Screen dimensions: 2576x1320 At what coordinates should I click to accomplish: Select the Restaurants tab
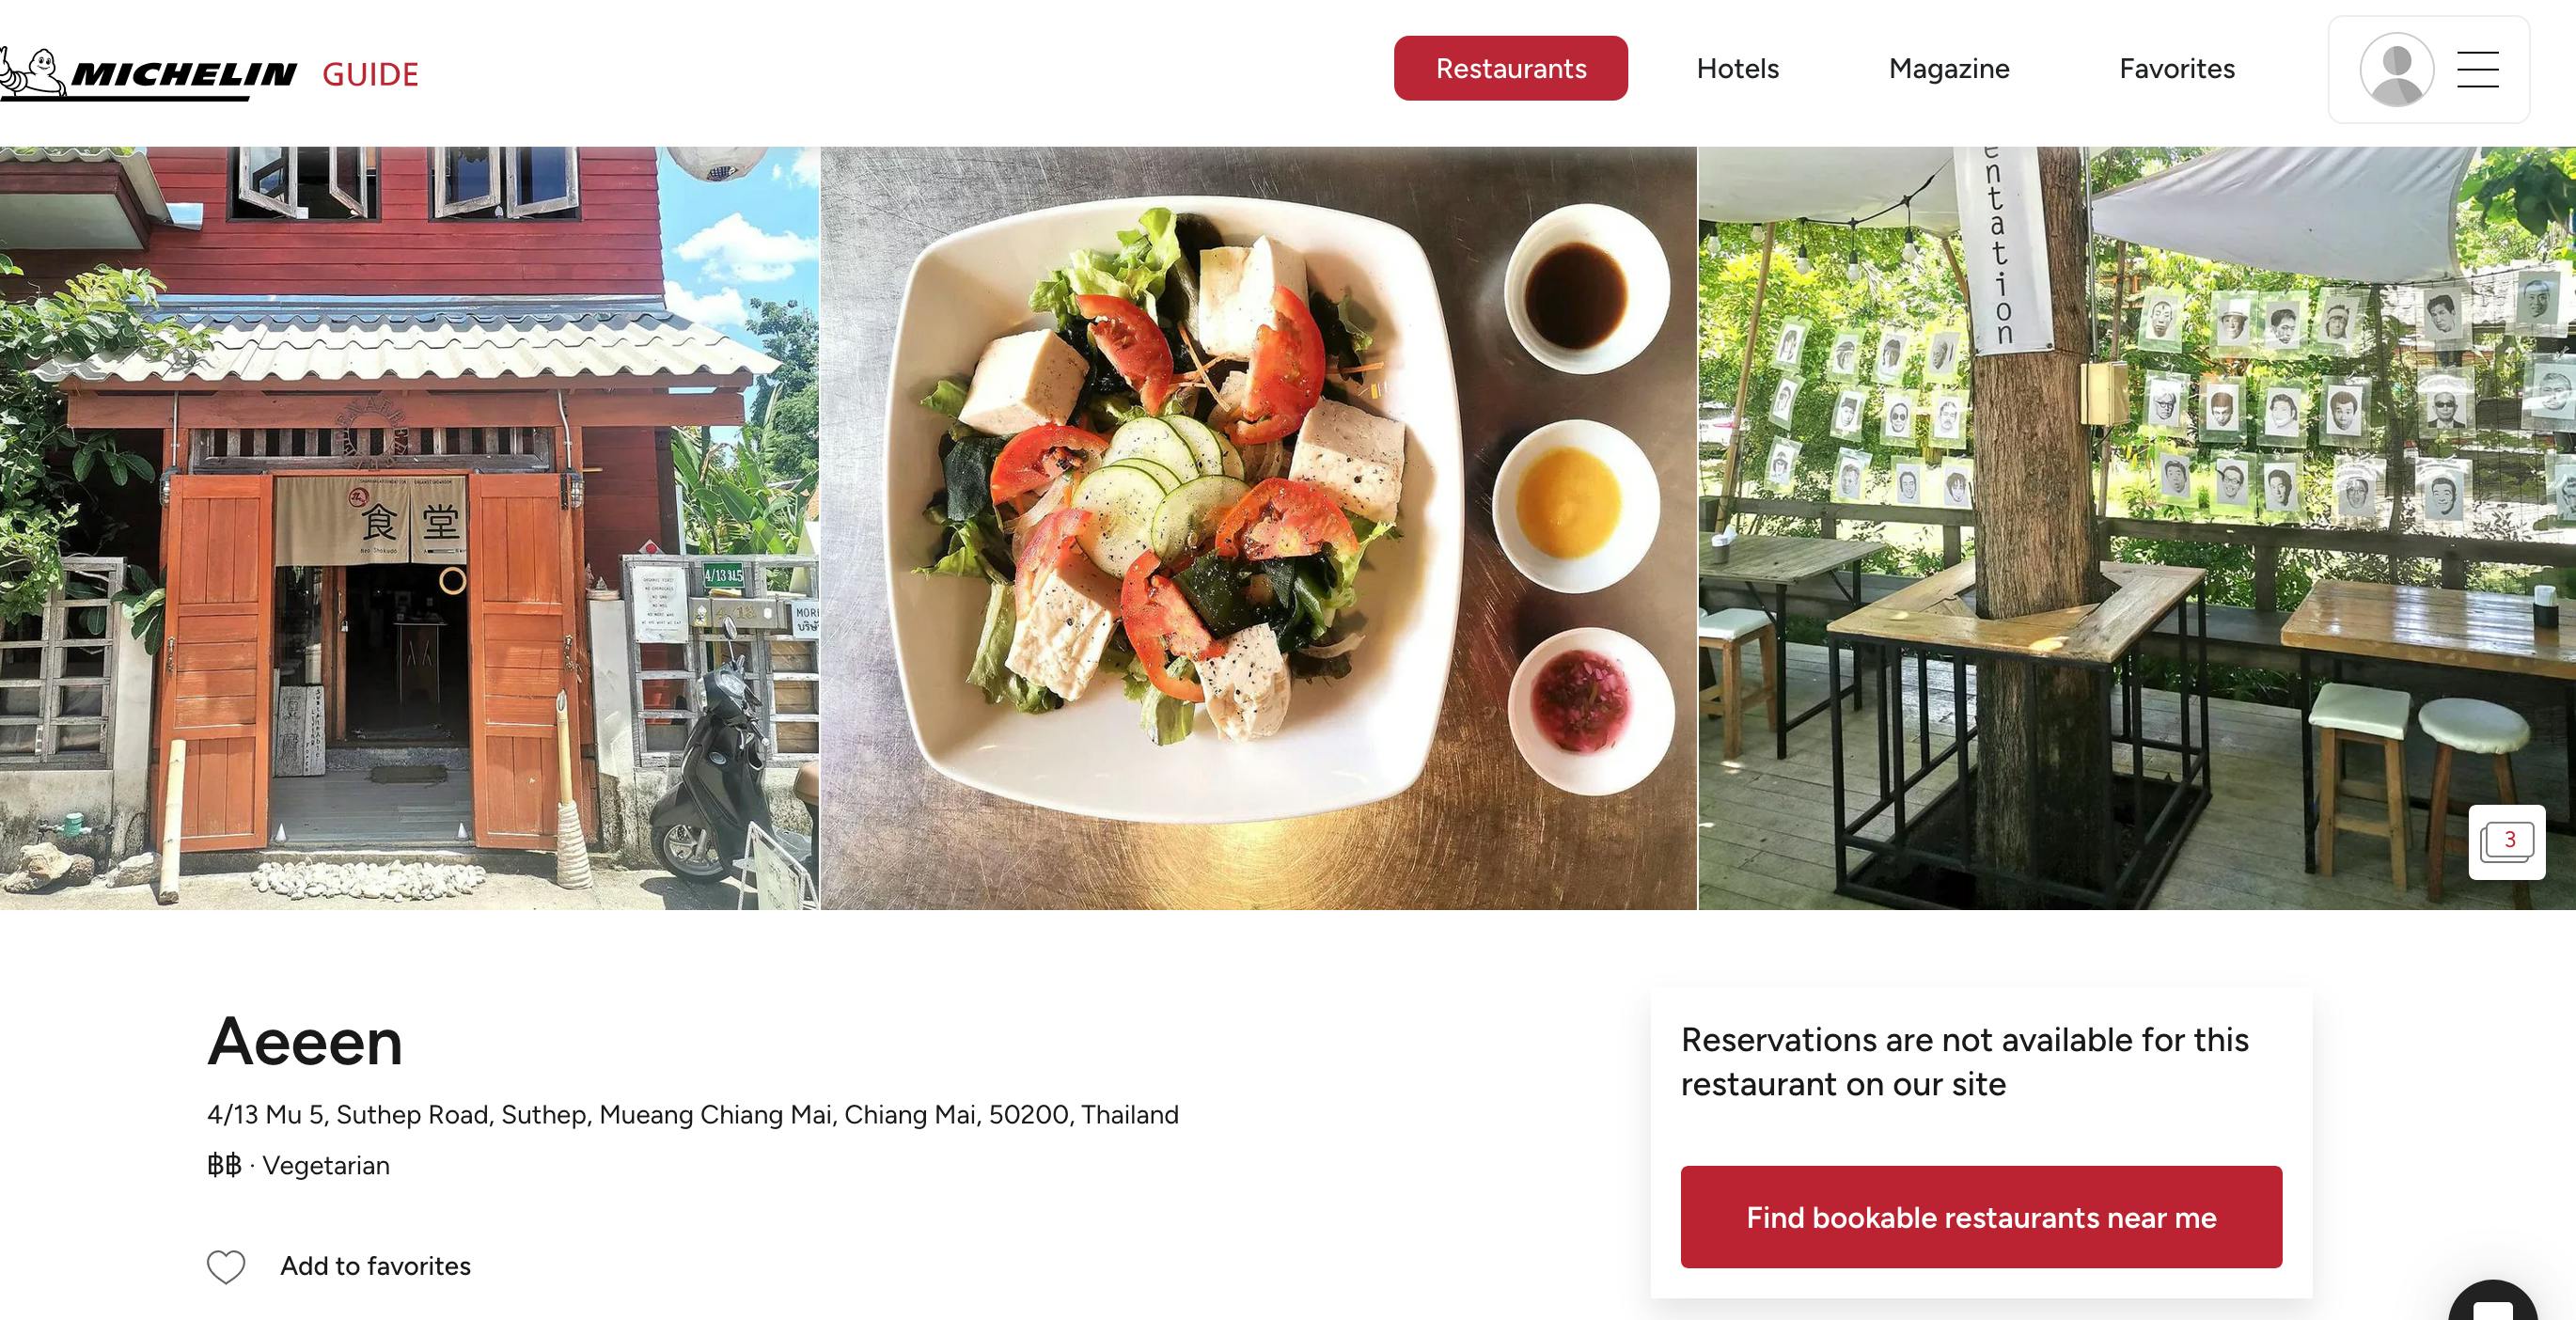point(1511,68)
